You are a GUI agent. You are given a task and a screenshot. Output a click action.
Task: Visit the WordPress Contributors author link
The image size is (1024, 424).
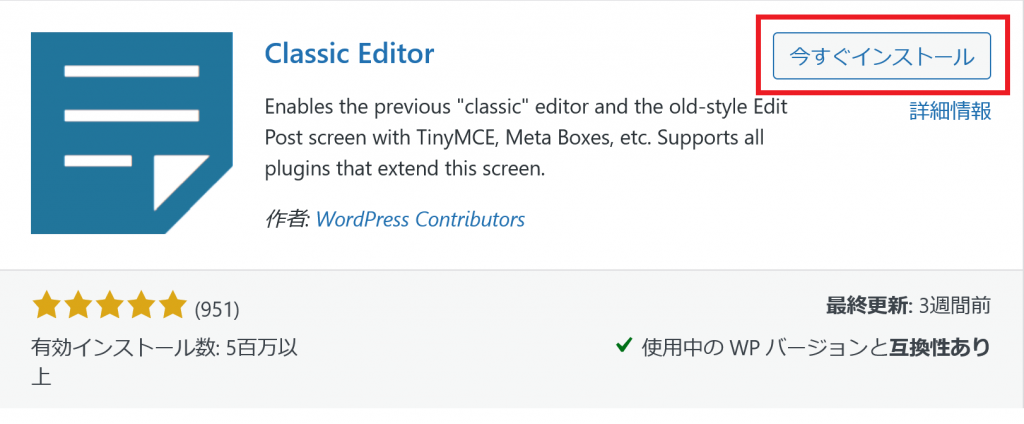pos(420,219)
